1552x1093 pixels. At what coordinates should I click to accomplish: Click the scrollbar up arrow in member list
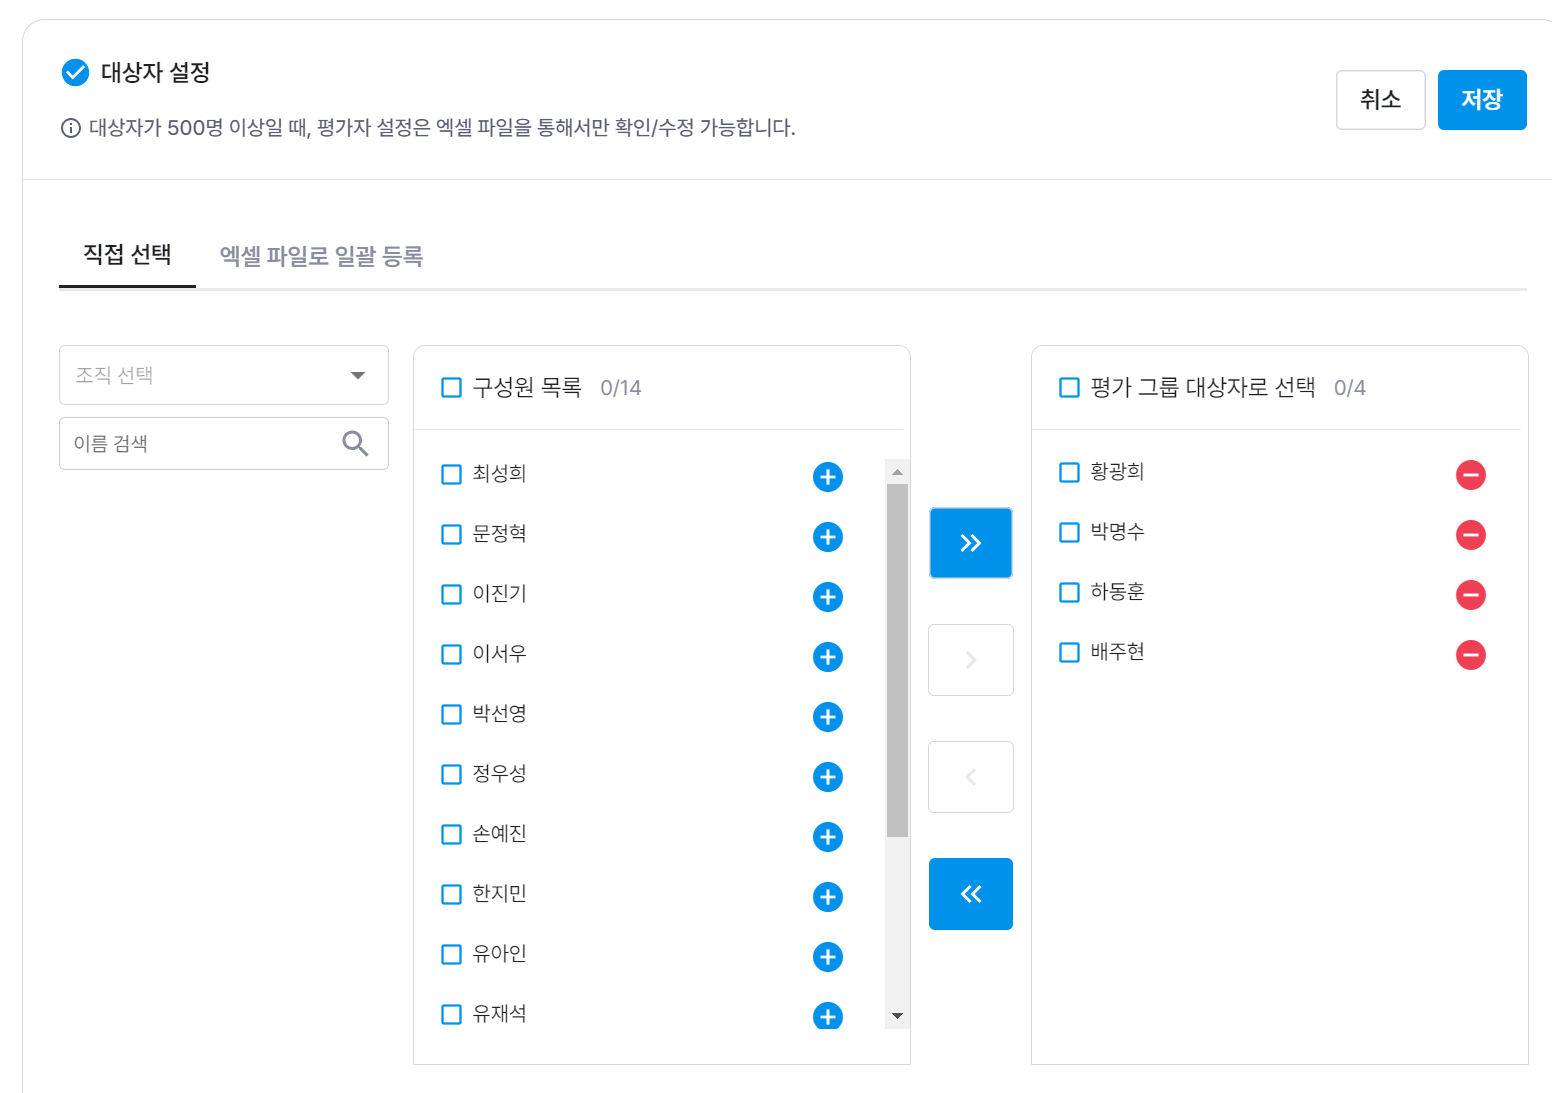coord(897,472)
